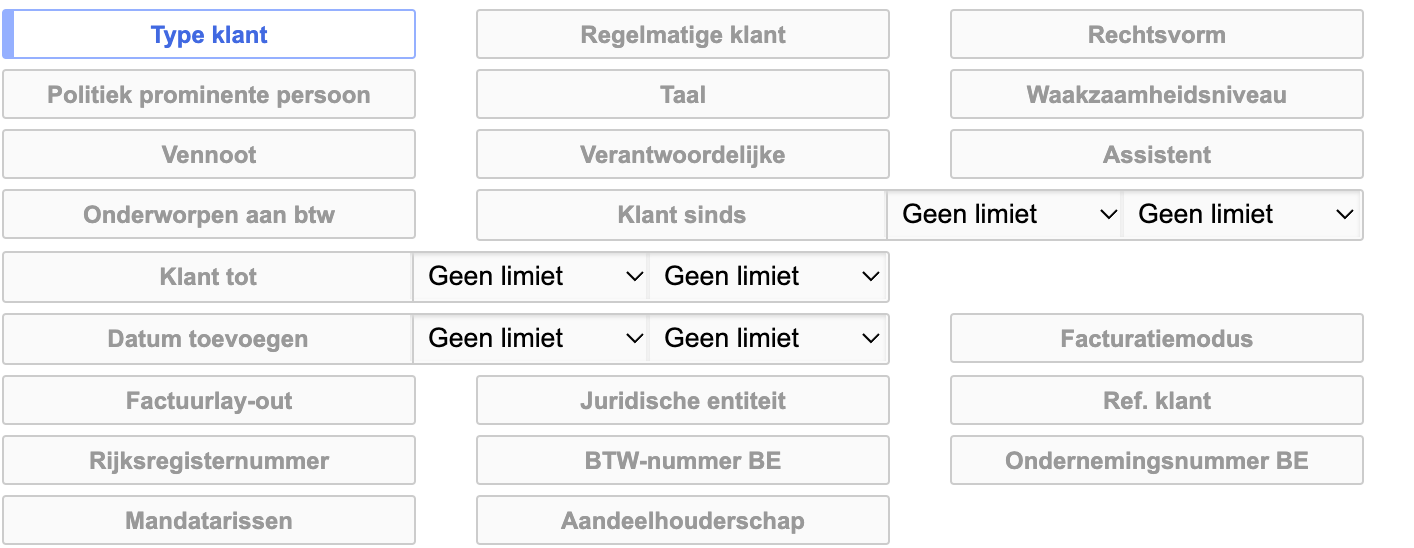This screenshot has height=548, width=1414.
Task: Open second Klant sinds limit dropdown
Action: [x=1244, y=215]
